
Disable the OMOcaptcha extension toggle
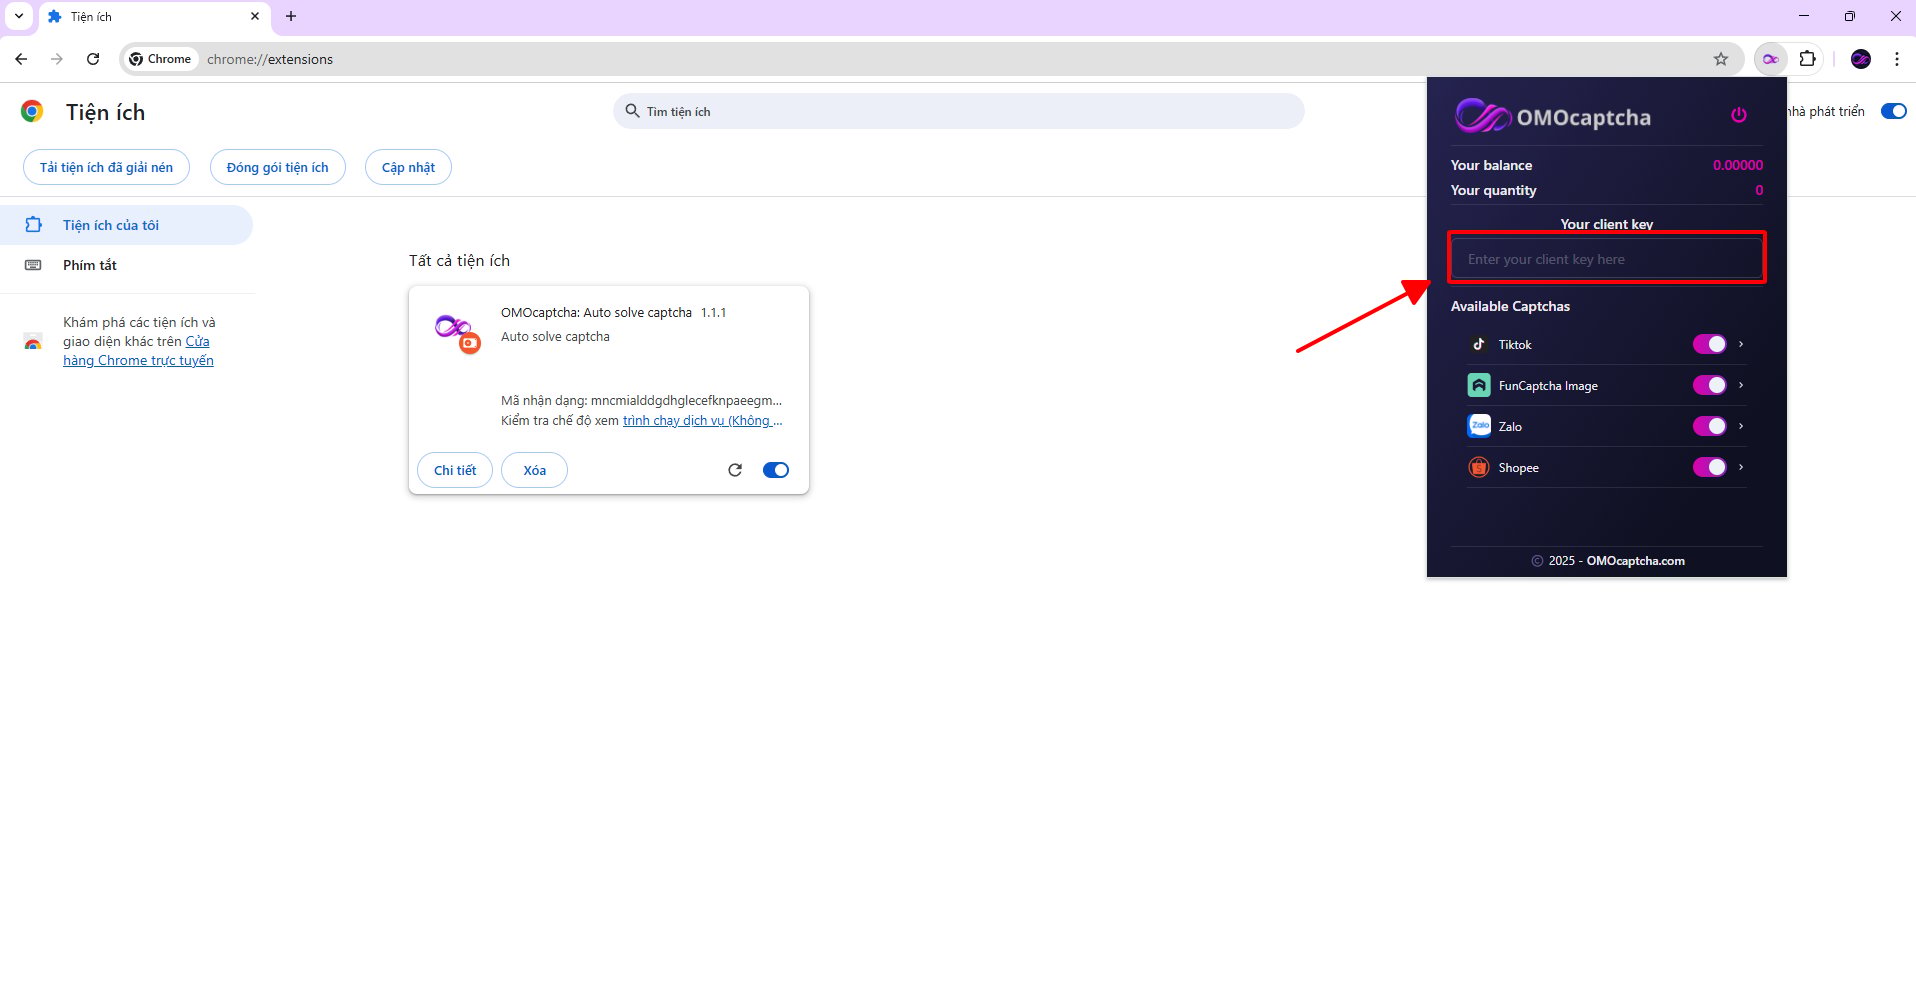pyautogui.click(x=776, y=470)
